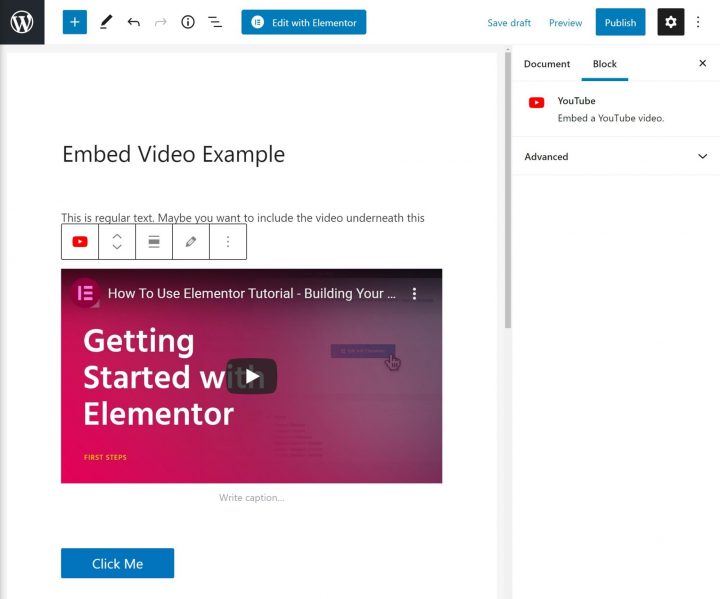Click the YouTube icon in block sidebar
720x599 pixels.
coord(536,102)
